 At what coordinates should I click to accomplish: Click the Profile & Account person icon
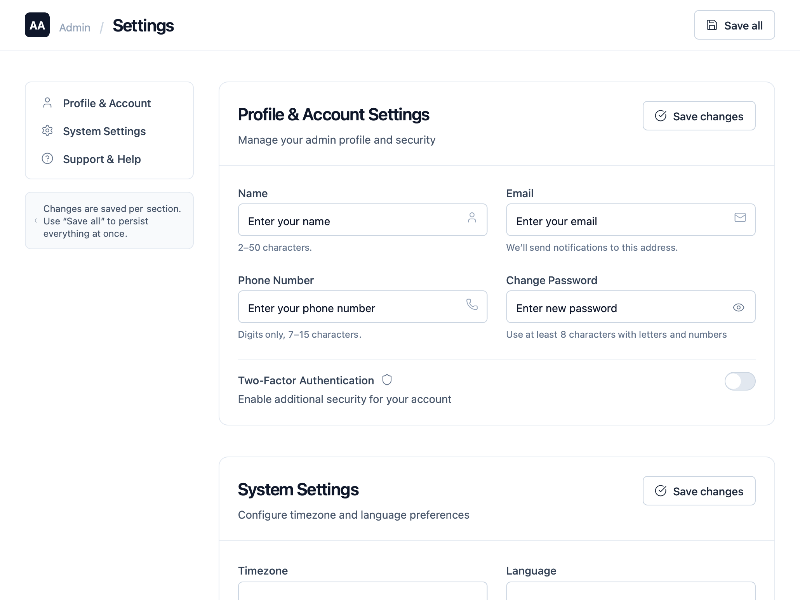pos(47,102)
